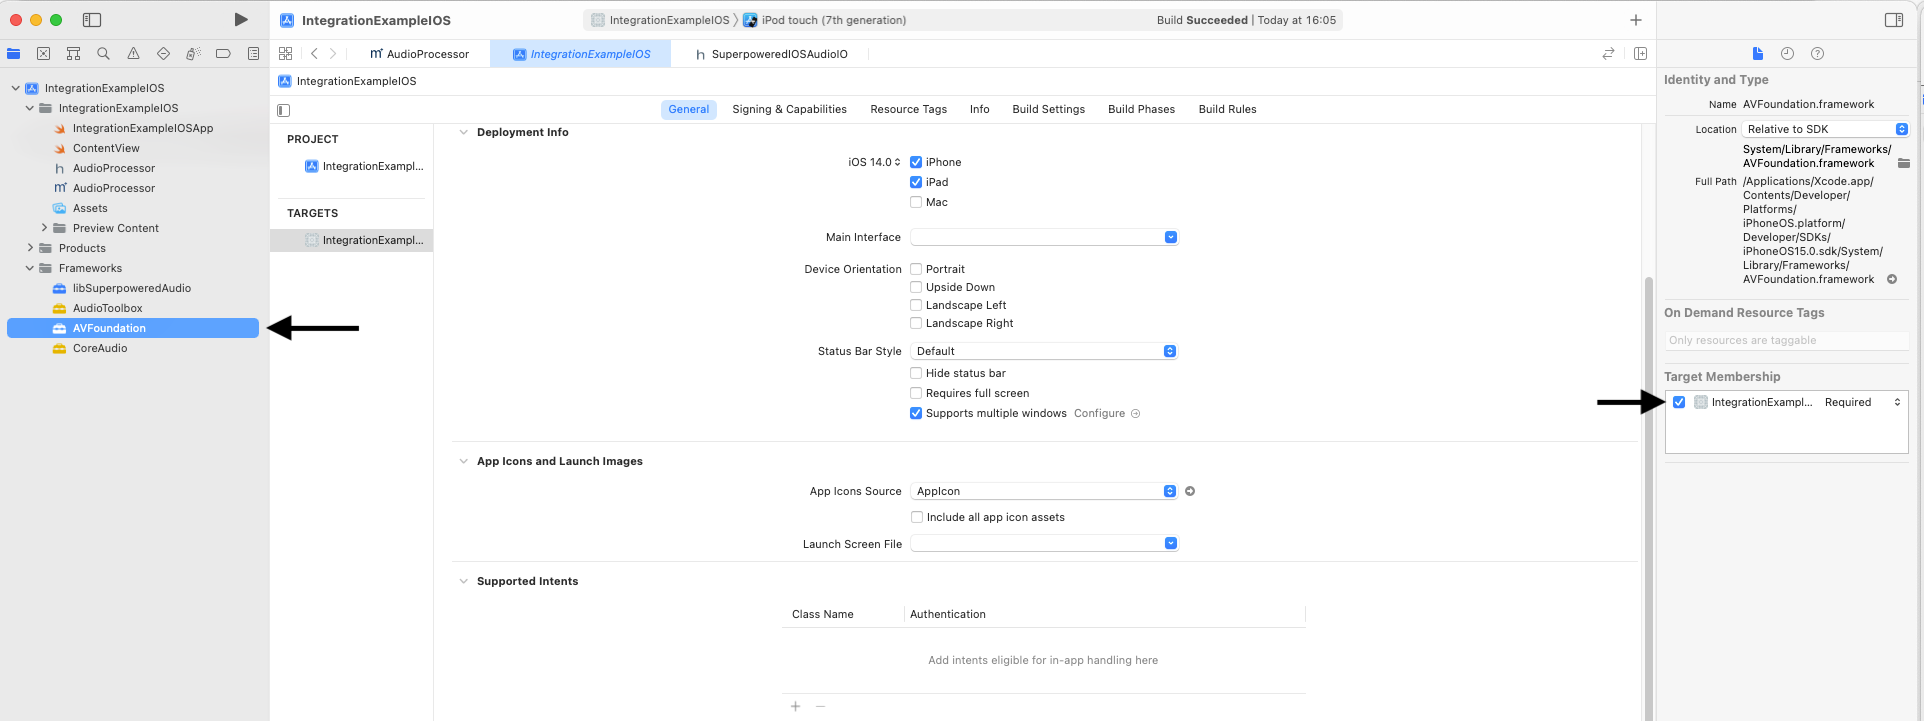Viewport: 1924px width, 721px height.
Task: Show the File inspector
Action: tap(1758, 54)
